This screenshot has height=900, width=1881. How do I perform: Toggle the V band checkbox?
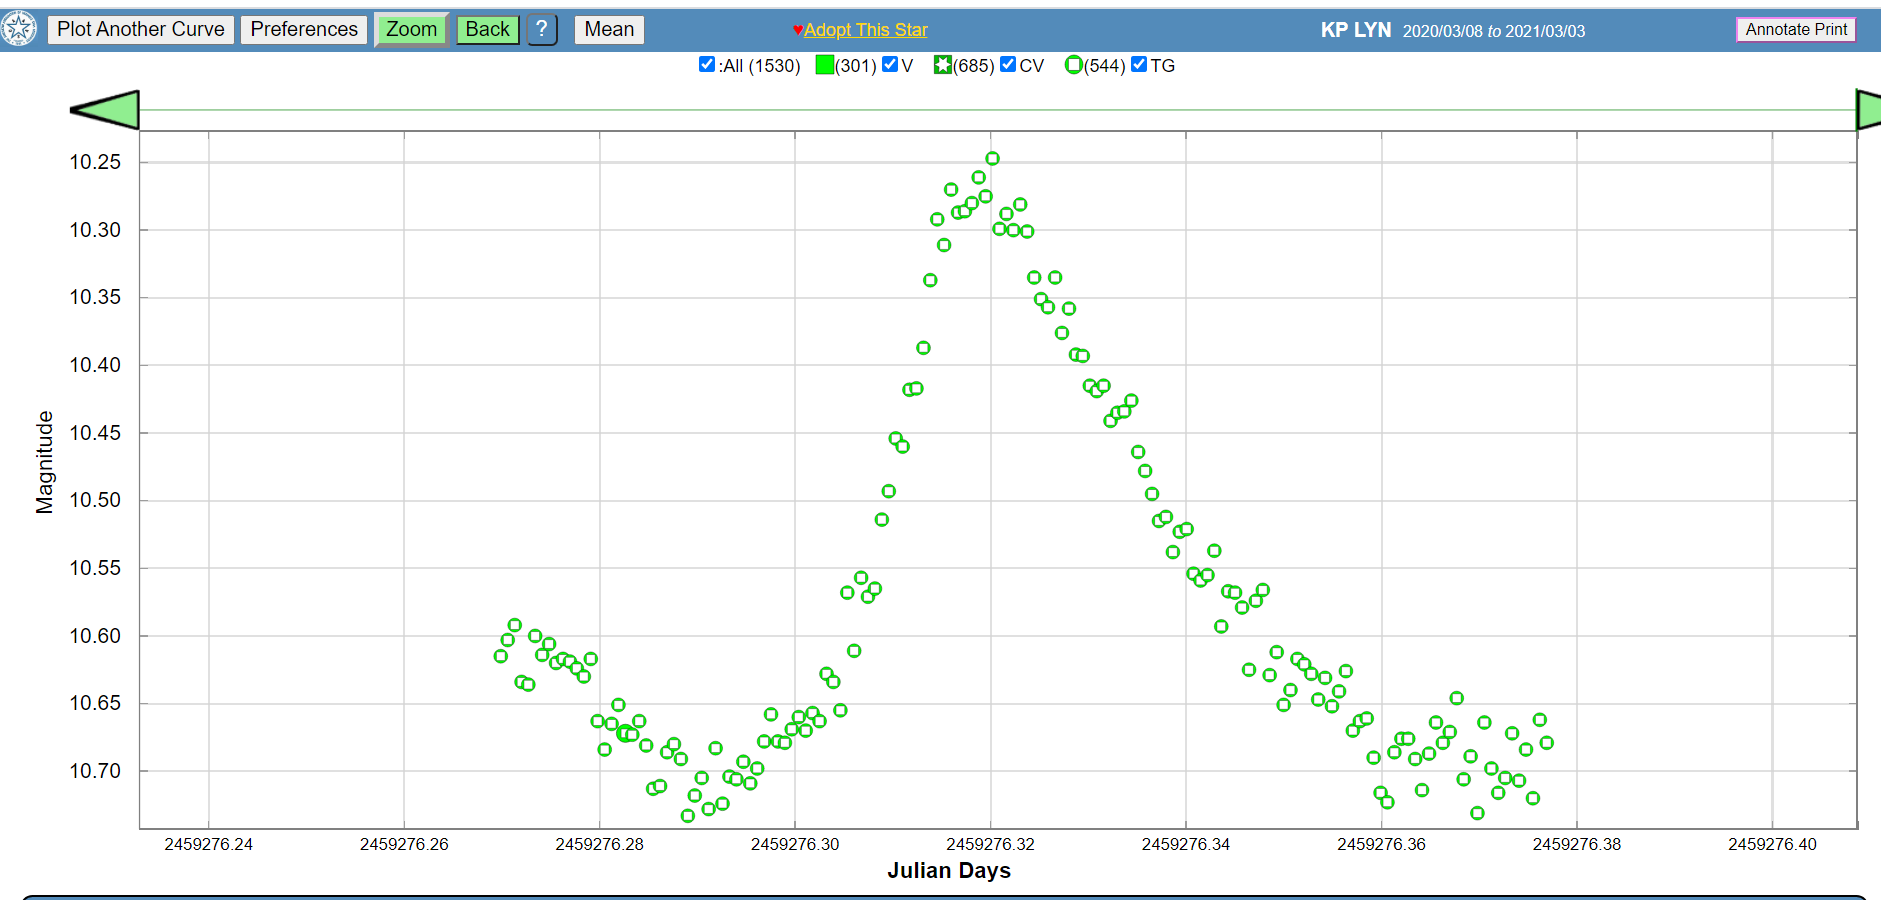tap(890, 65)
